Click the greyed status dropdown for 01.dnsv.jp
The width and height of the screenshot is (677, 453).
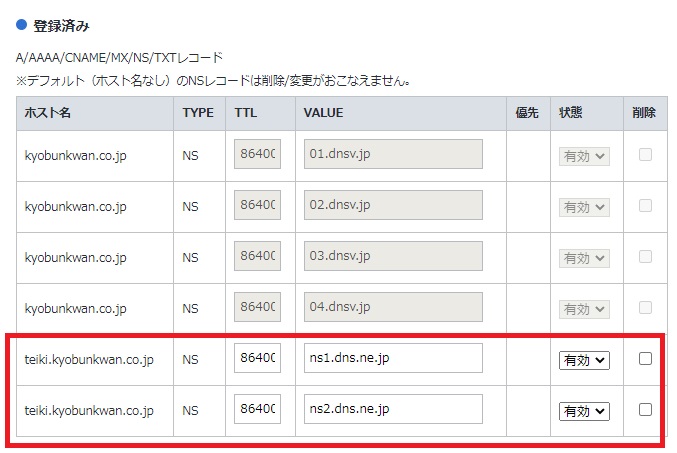pos(584,156)
